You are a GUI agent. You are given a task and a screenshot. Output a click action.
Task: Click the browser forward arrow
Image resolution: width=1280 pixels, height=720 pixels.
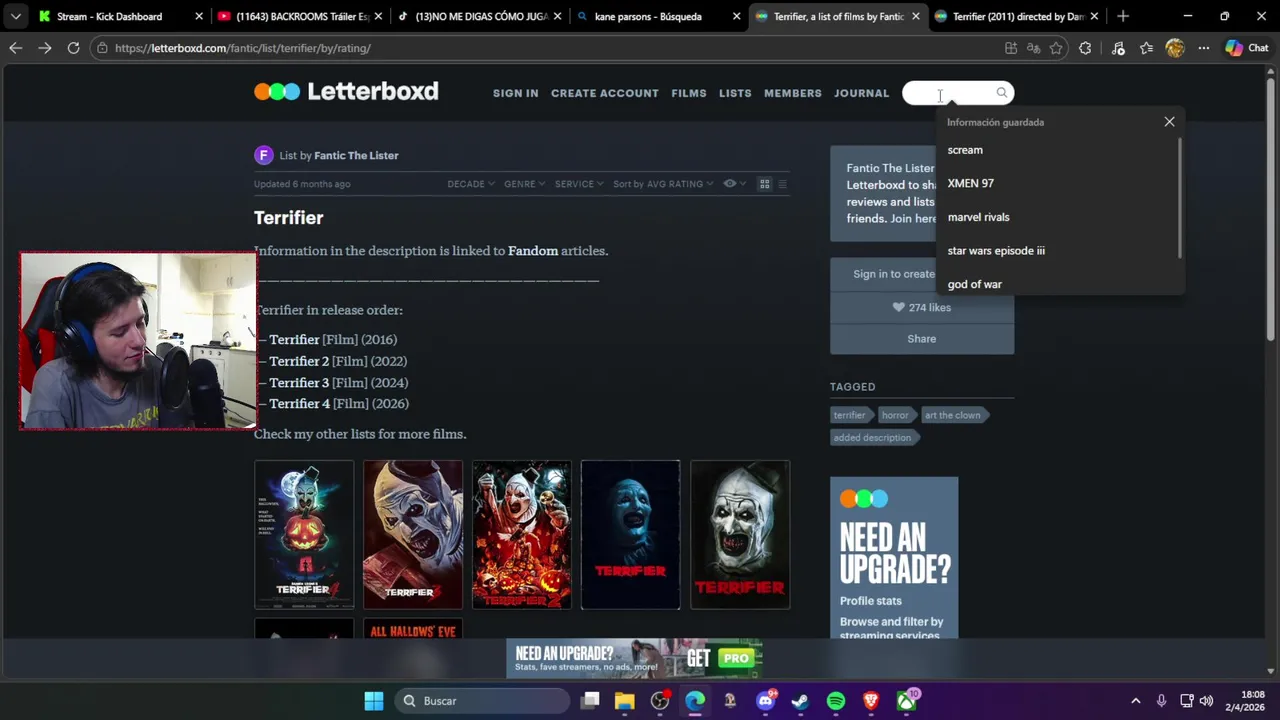pos(44,48)
